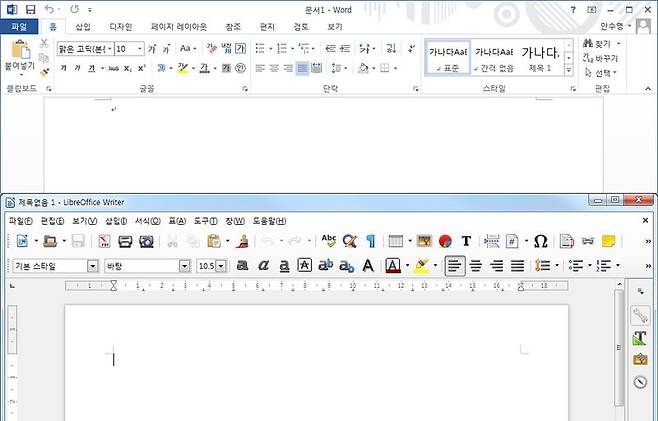The width and height of the screenshot is (658, 421).
Task: Open the Navigator compass icon in sidebar
Action: (640, 382)
